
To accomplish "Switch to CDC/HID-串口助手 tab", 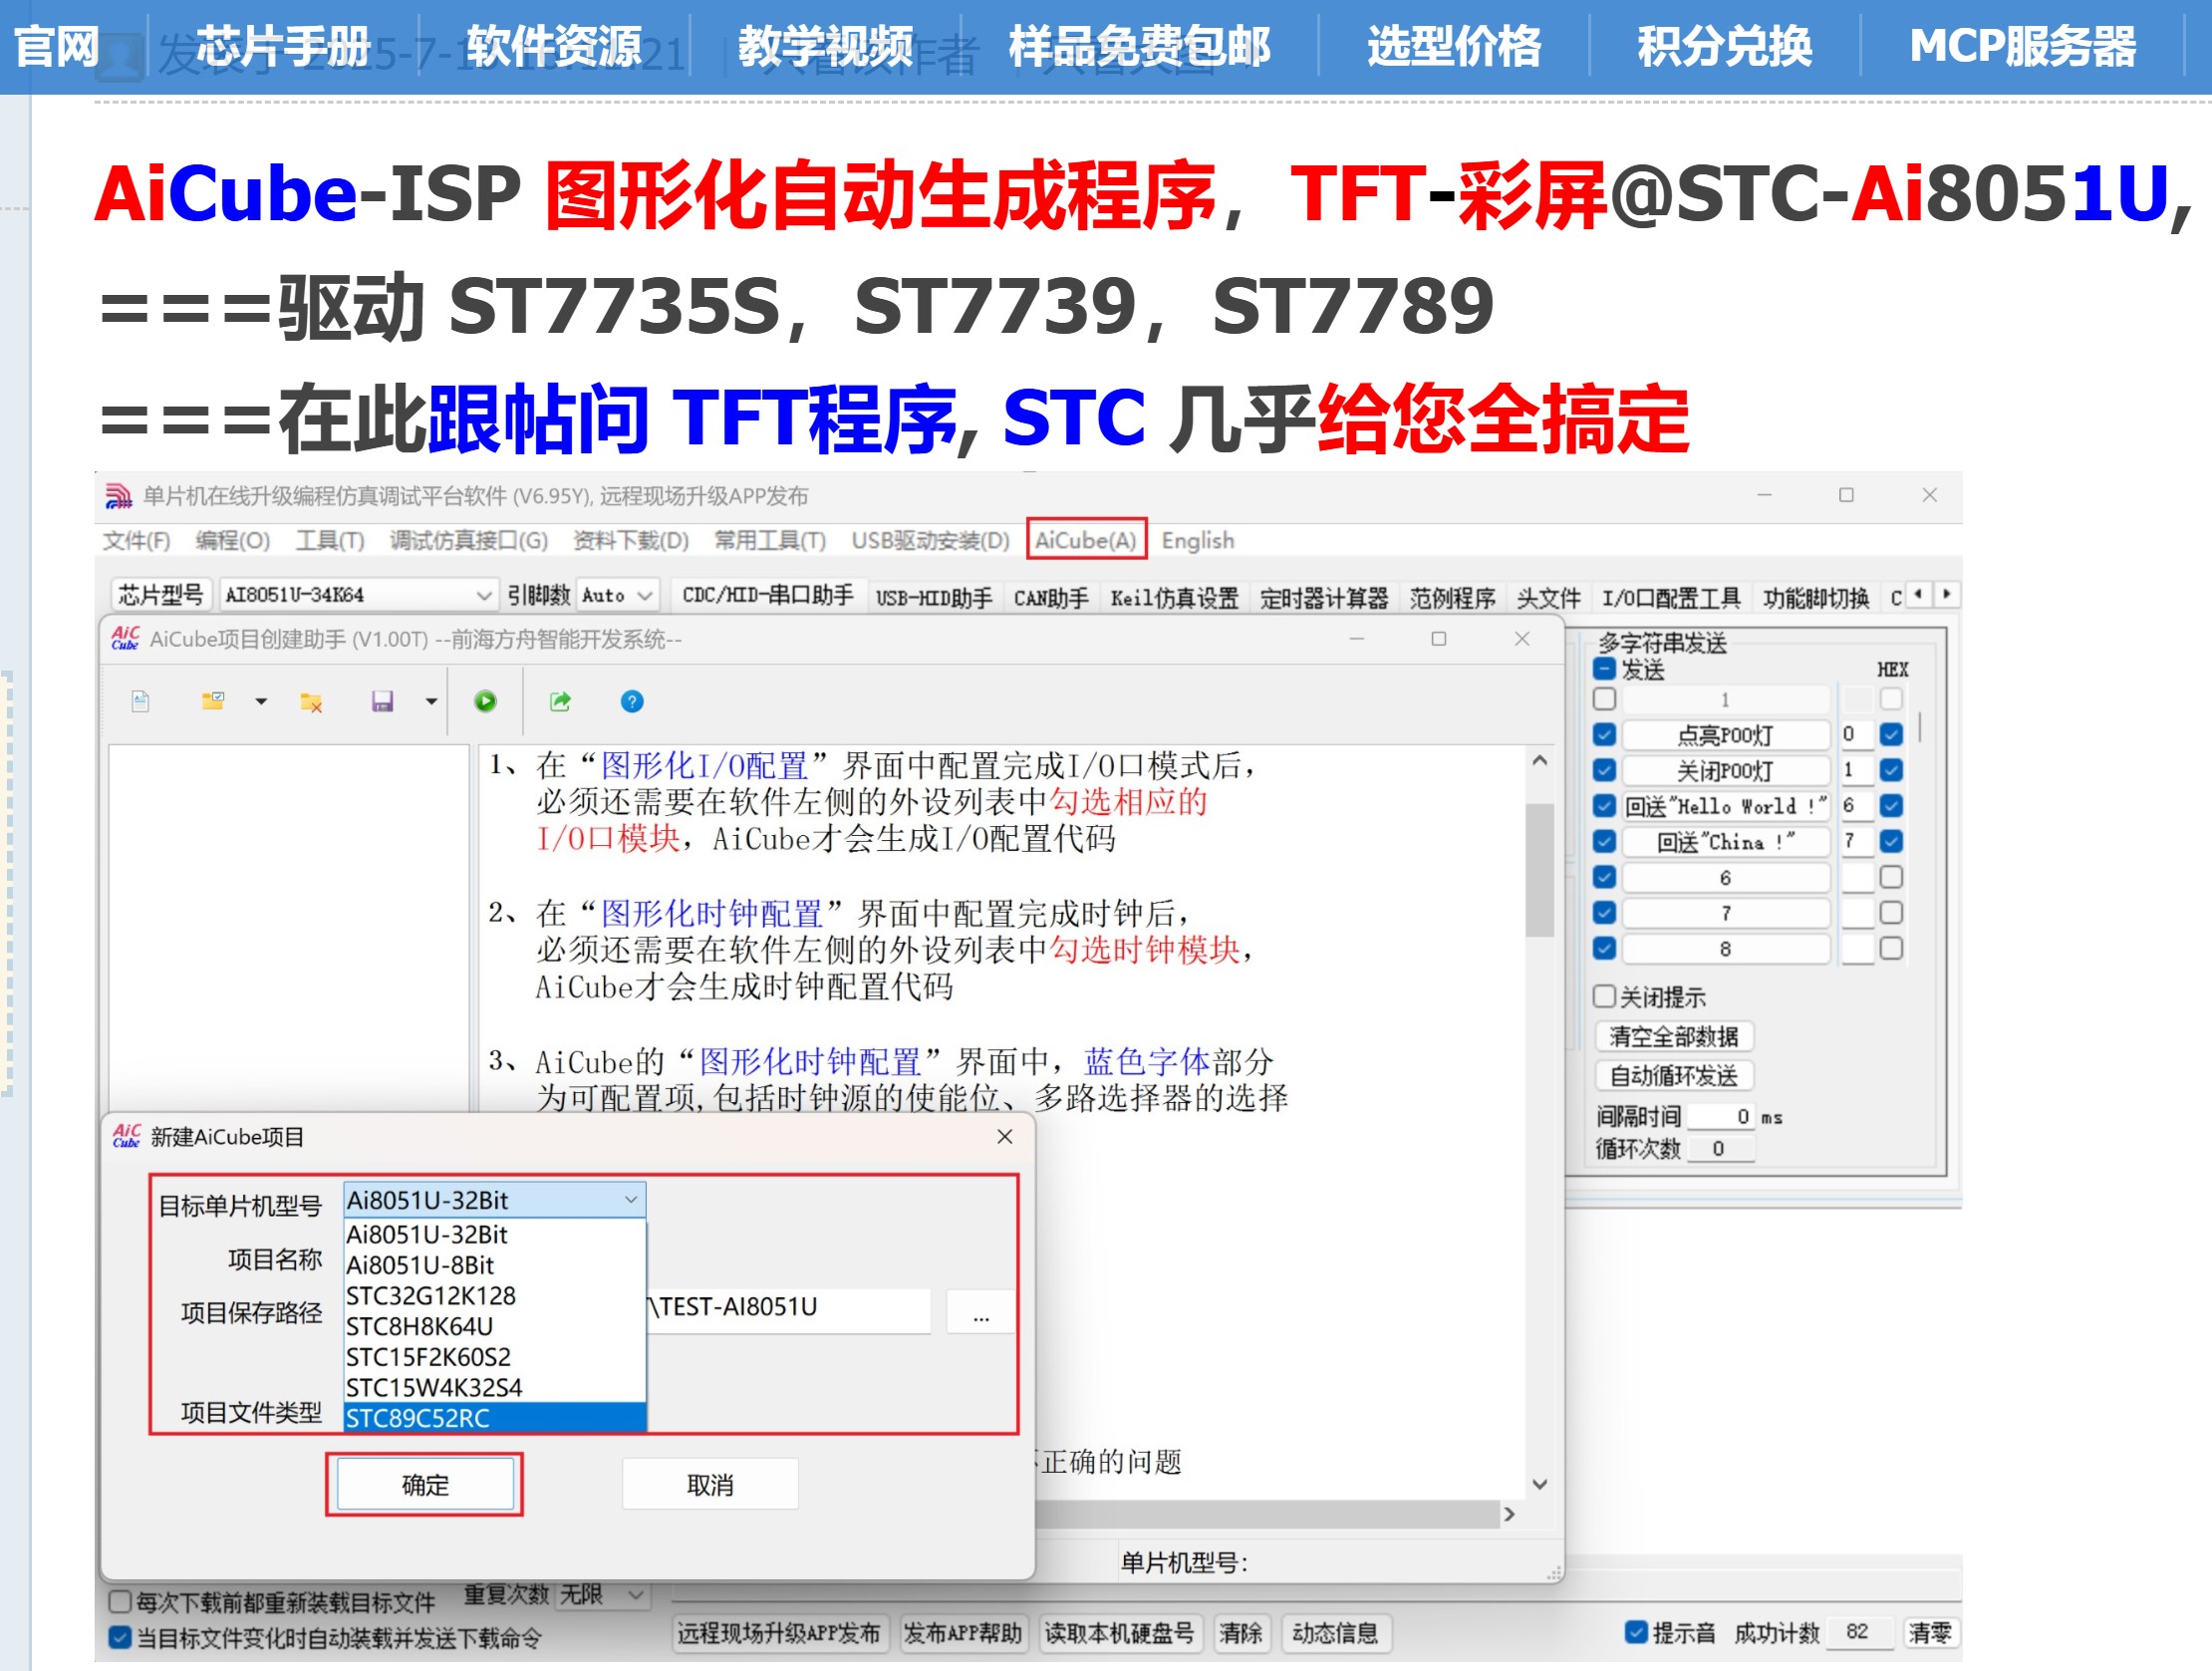I will (x=768, y=597).
